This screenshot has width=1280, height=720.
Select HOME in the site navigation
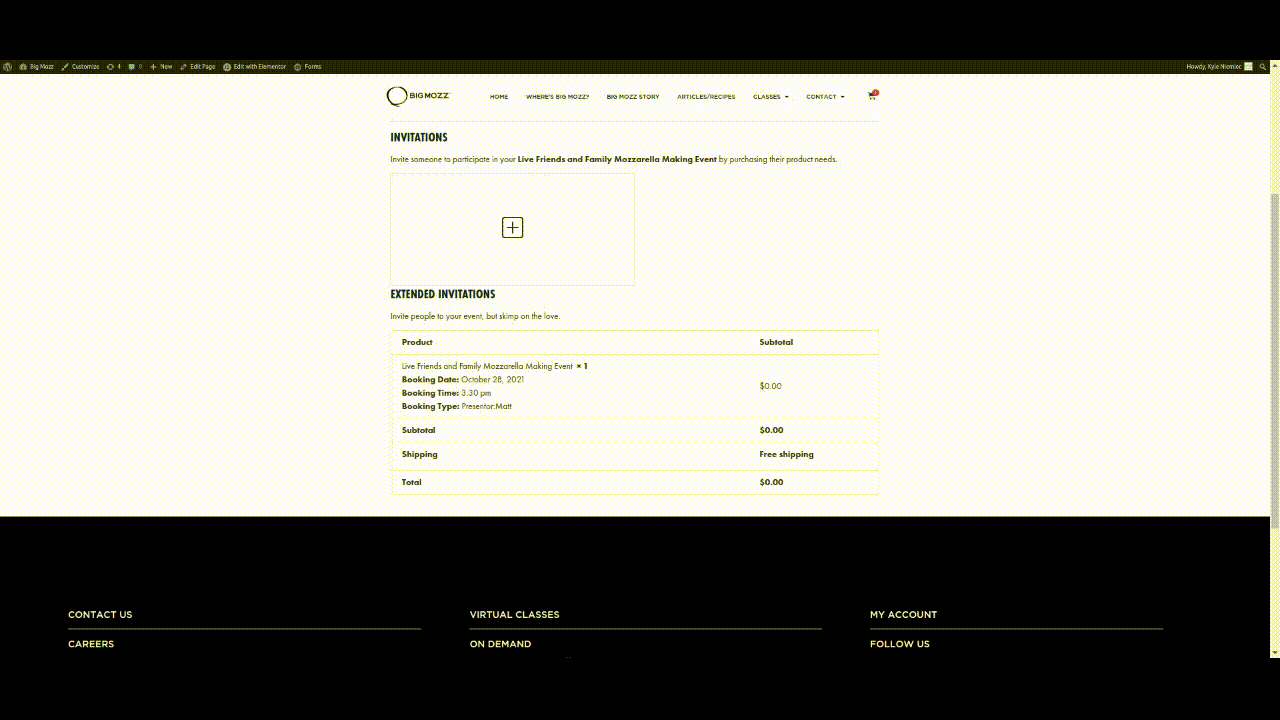499,97
